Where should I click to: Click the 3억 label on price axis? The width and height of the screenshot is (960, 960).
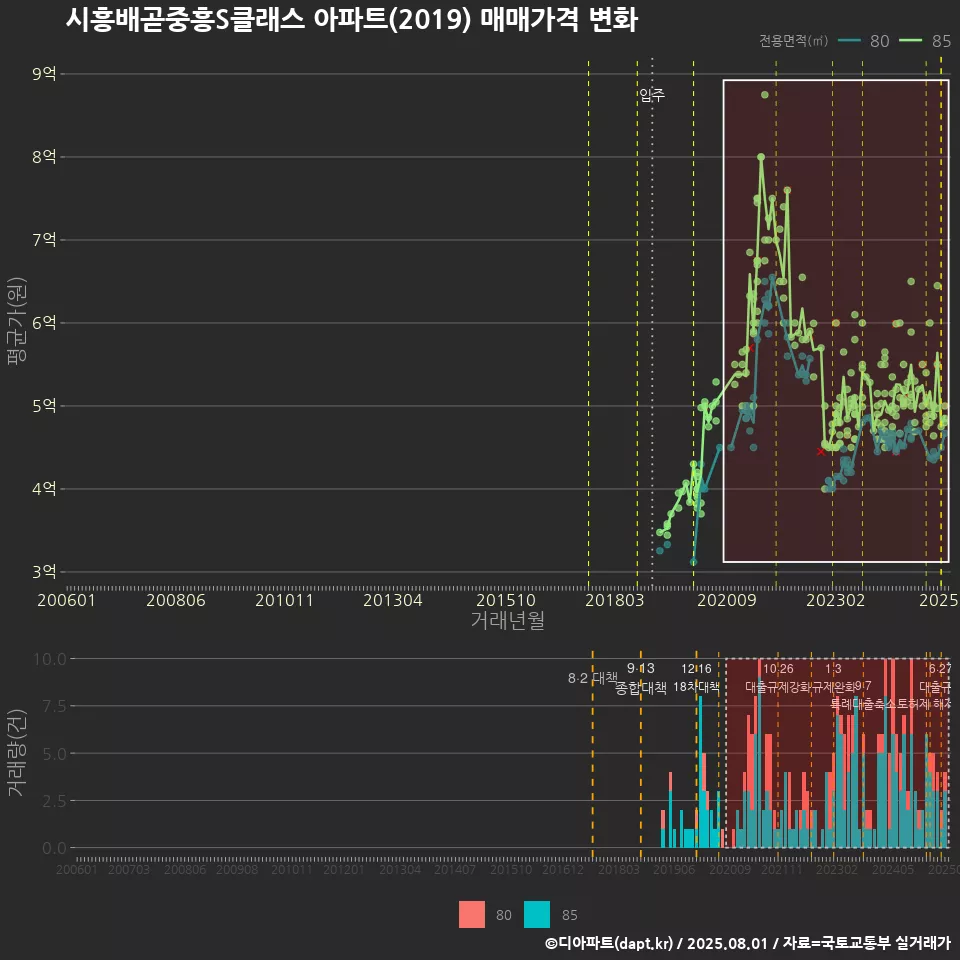[x=44, y=572]
